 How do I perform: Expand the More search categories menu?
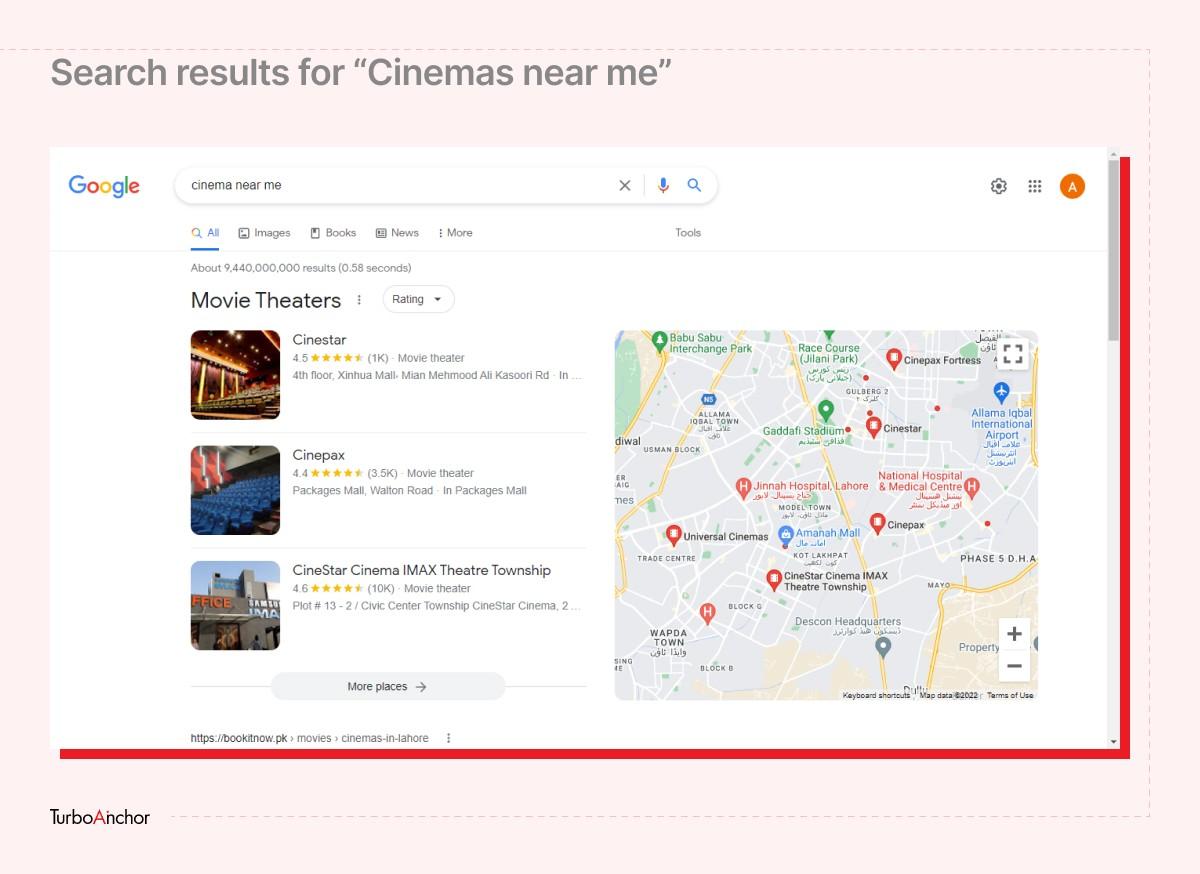(x=455, y=233)
